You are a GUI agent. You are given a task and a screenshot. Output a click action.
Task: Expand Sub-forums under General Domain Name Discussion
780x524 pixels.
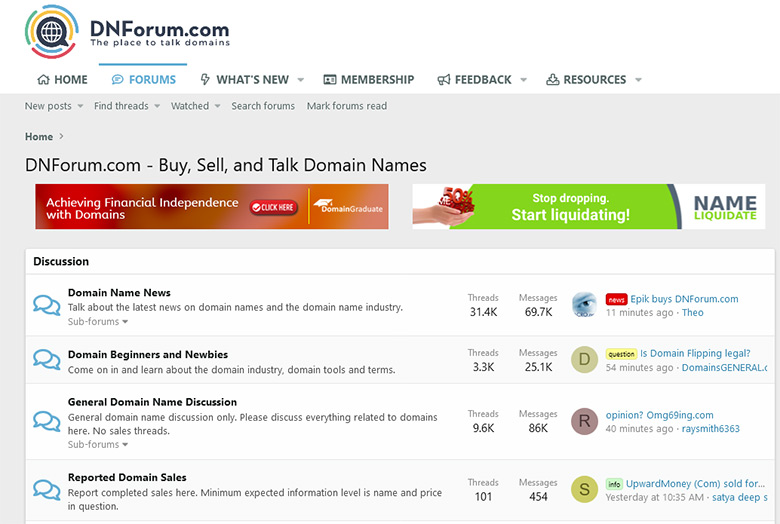(x=98, y=444)
